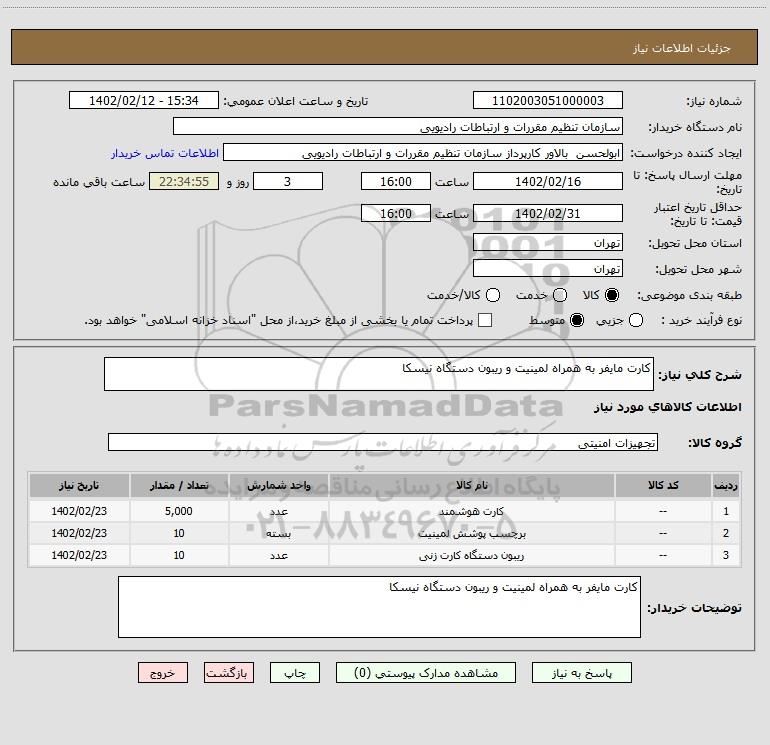This screenshot has width=770, height=745.
Task: Click the پاسخ به نیاز button
Action: pyautogui.click(x=582, y=673)
